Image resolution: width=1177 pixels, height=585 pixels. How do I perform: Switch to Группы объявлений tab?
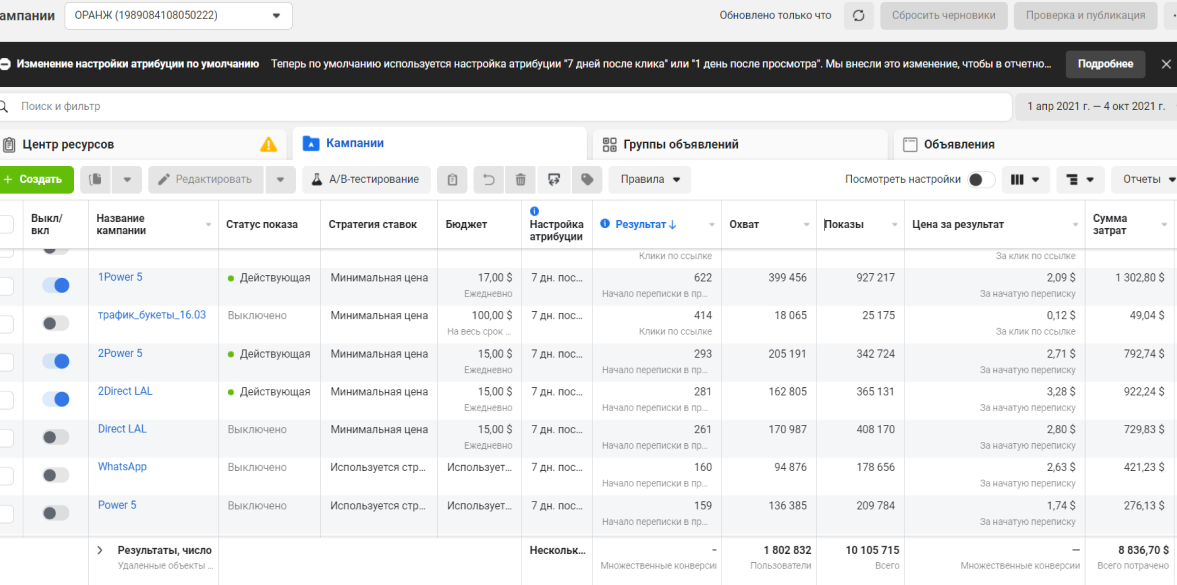coord(739,144)
